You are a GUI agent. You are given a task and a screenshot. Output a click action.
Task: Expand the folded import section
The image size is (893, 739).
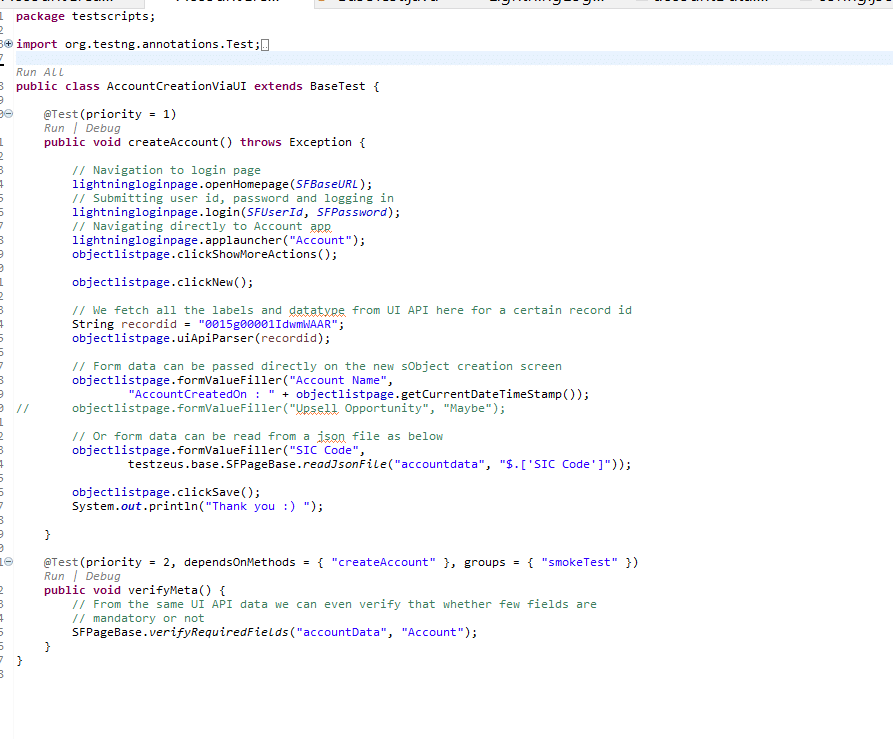[9, 44]
